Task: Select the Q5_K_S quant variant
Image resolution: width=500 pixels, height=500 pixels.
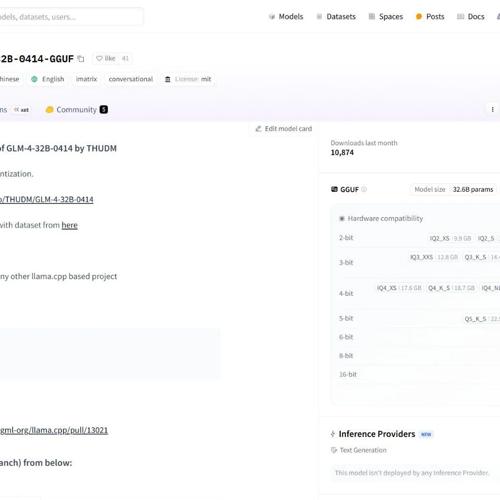Action: [x=481, y=319]
